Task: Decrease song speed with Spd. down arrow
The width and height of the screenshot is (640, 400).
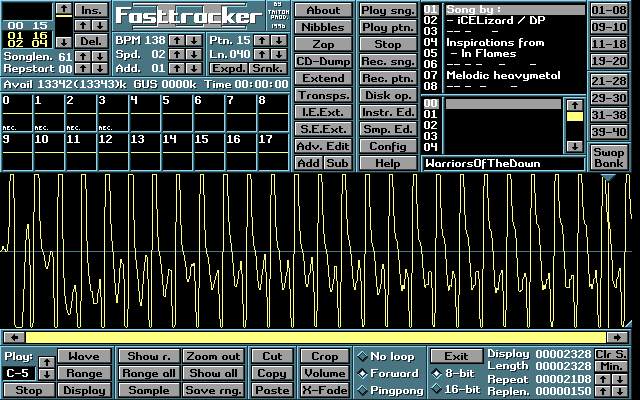Action: (193, 53)
